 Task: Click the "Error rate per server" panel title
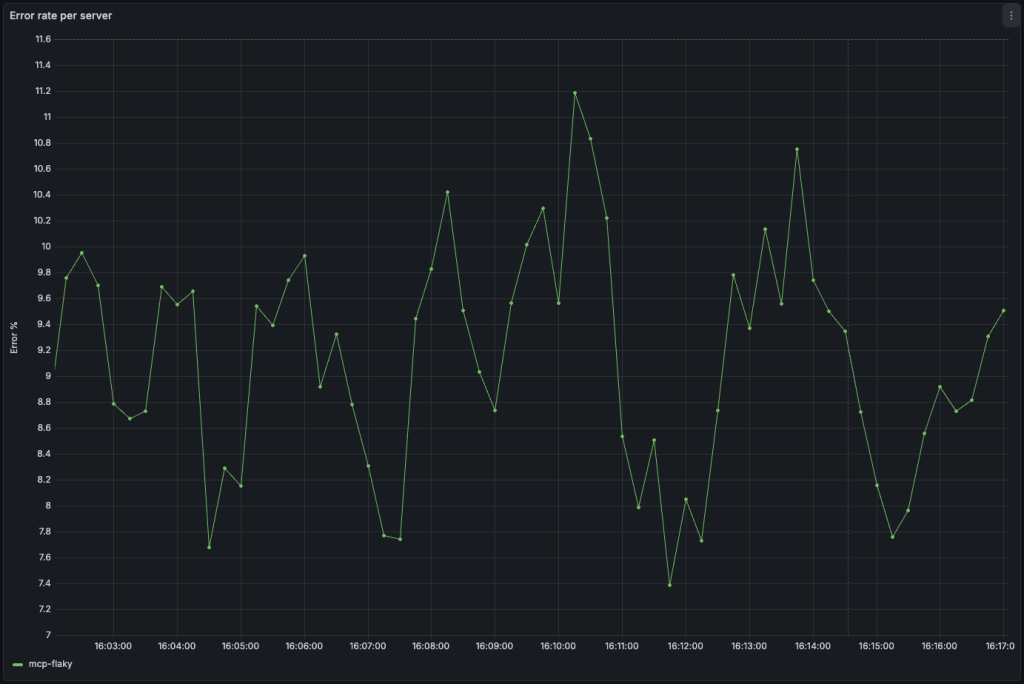61,16
